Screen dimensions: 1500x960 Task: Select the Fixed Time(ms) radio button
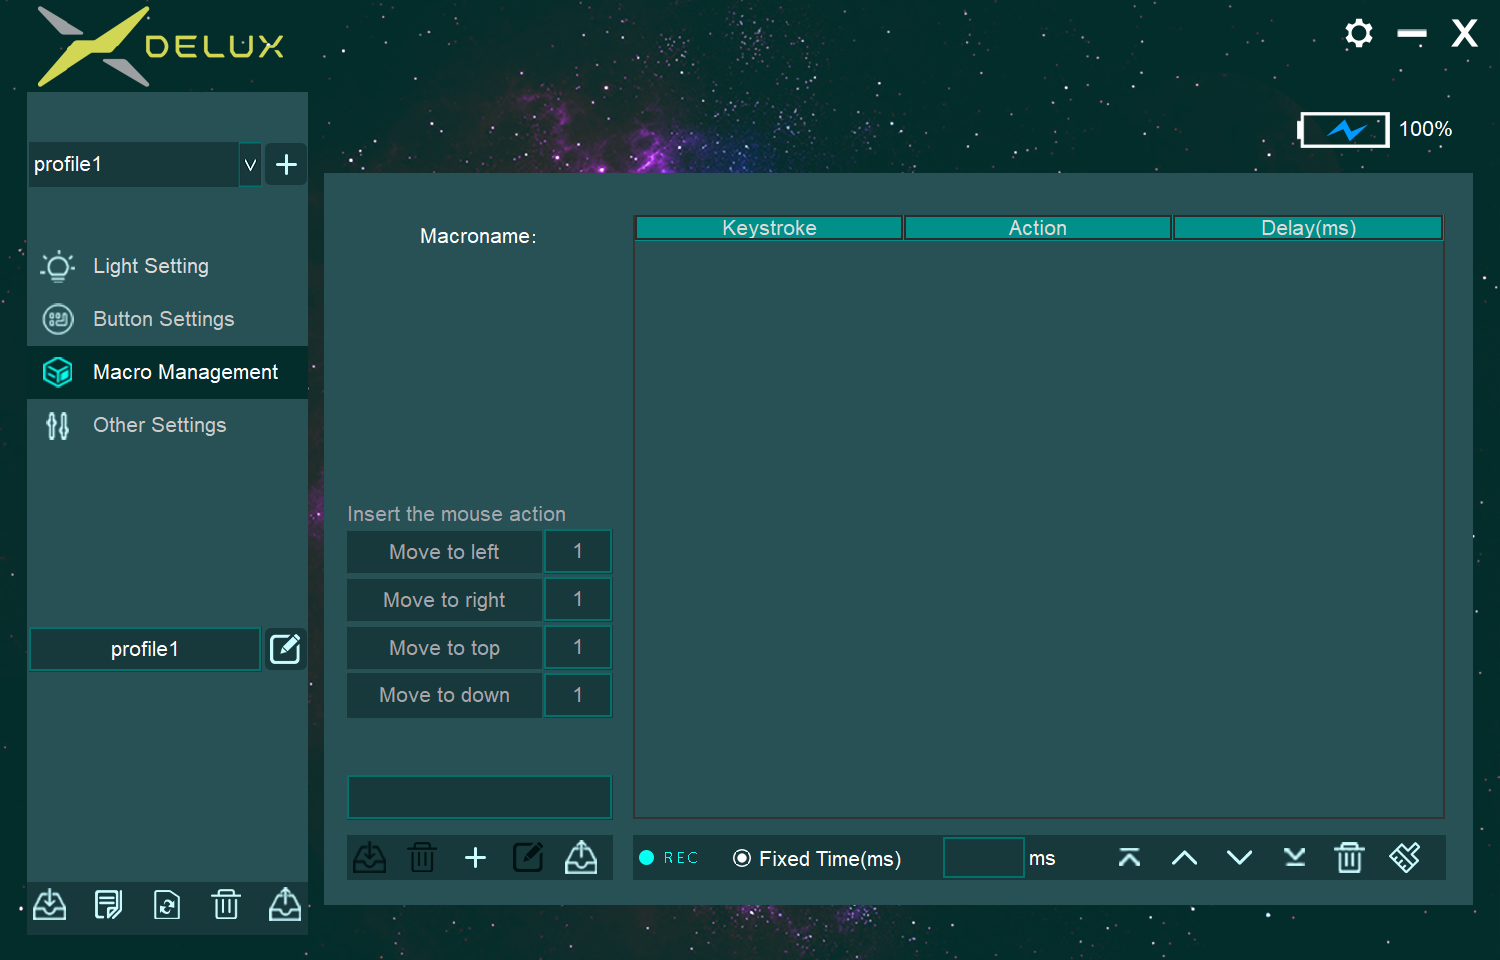click(742, 859)
